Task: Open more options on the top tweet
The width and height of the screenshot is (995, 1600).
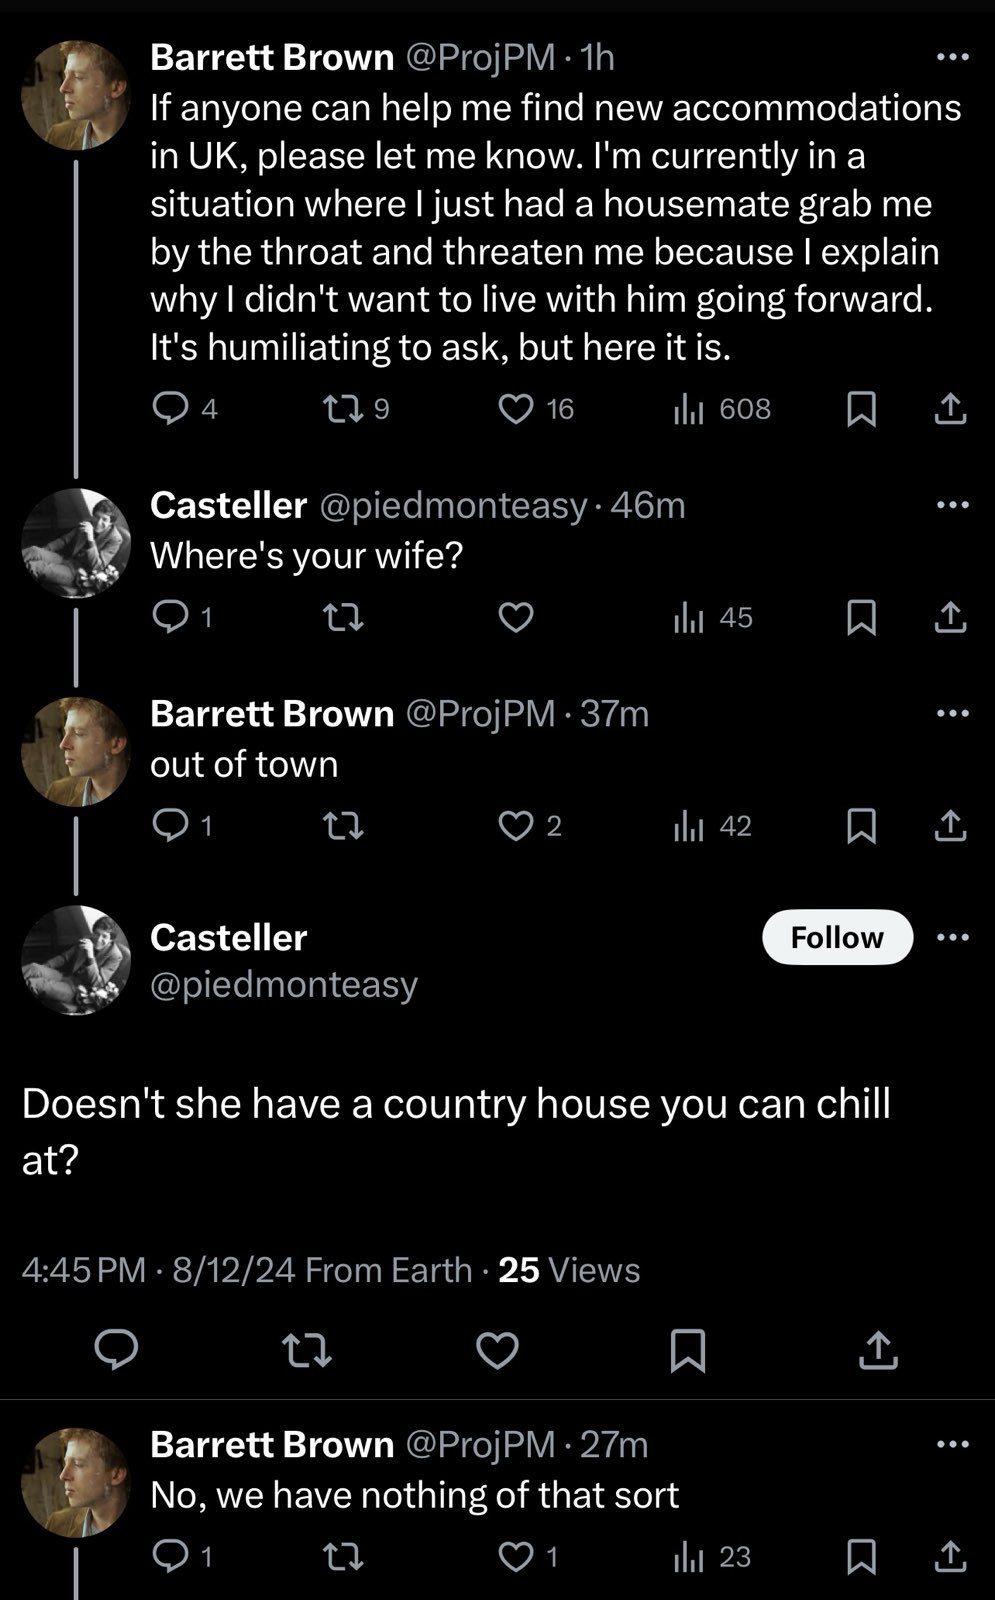Action: click(x=952, y=58)
